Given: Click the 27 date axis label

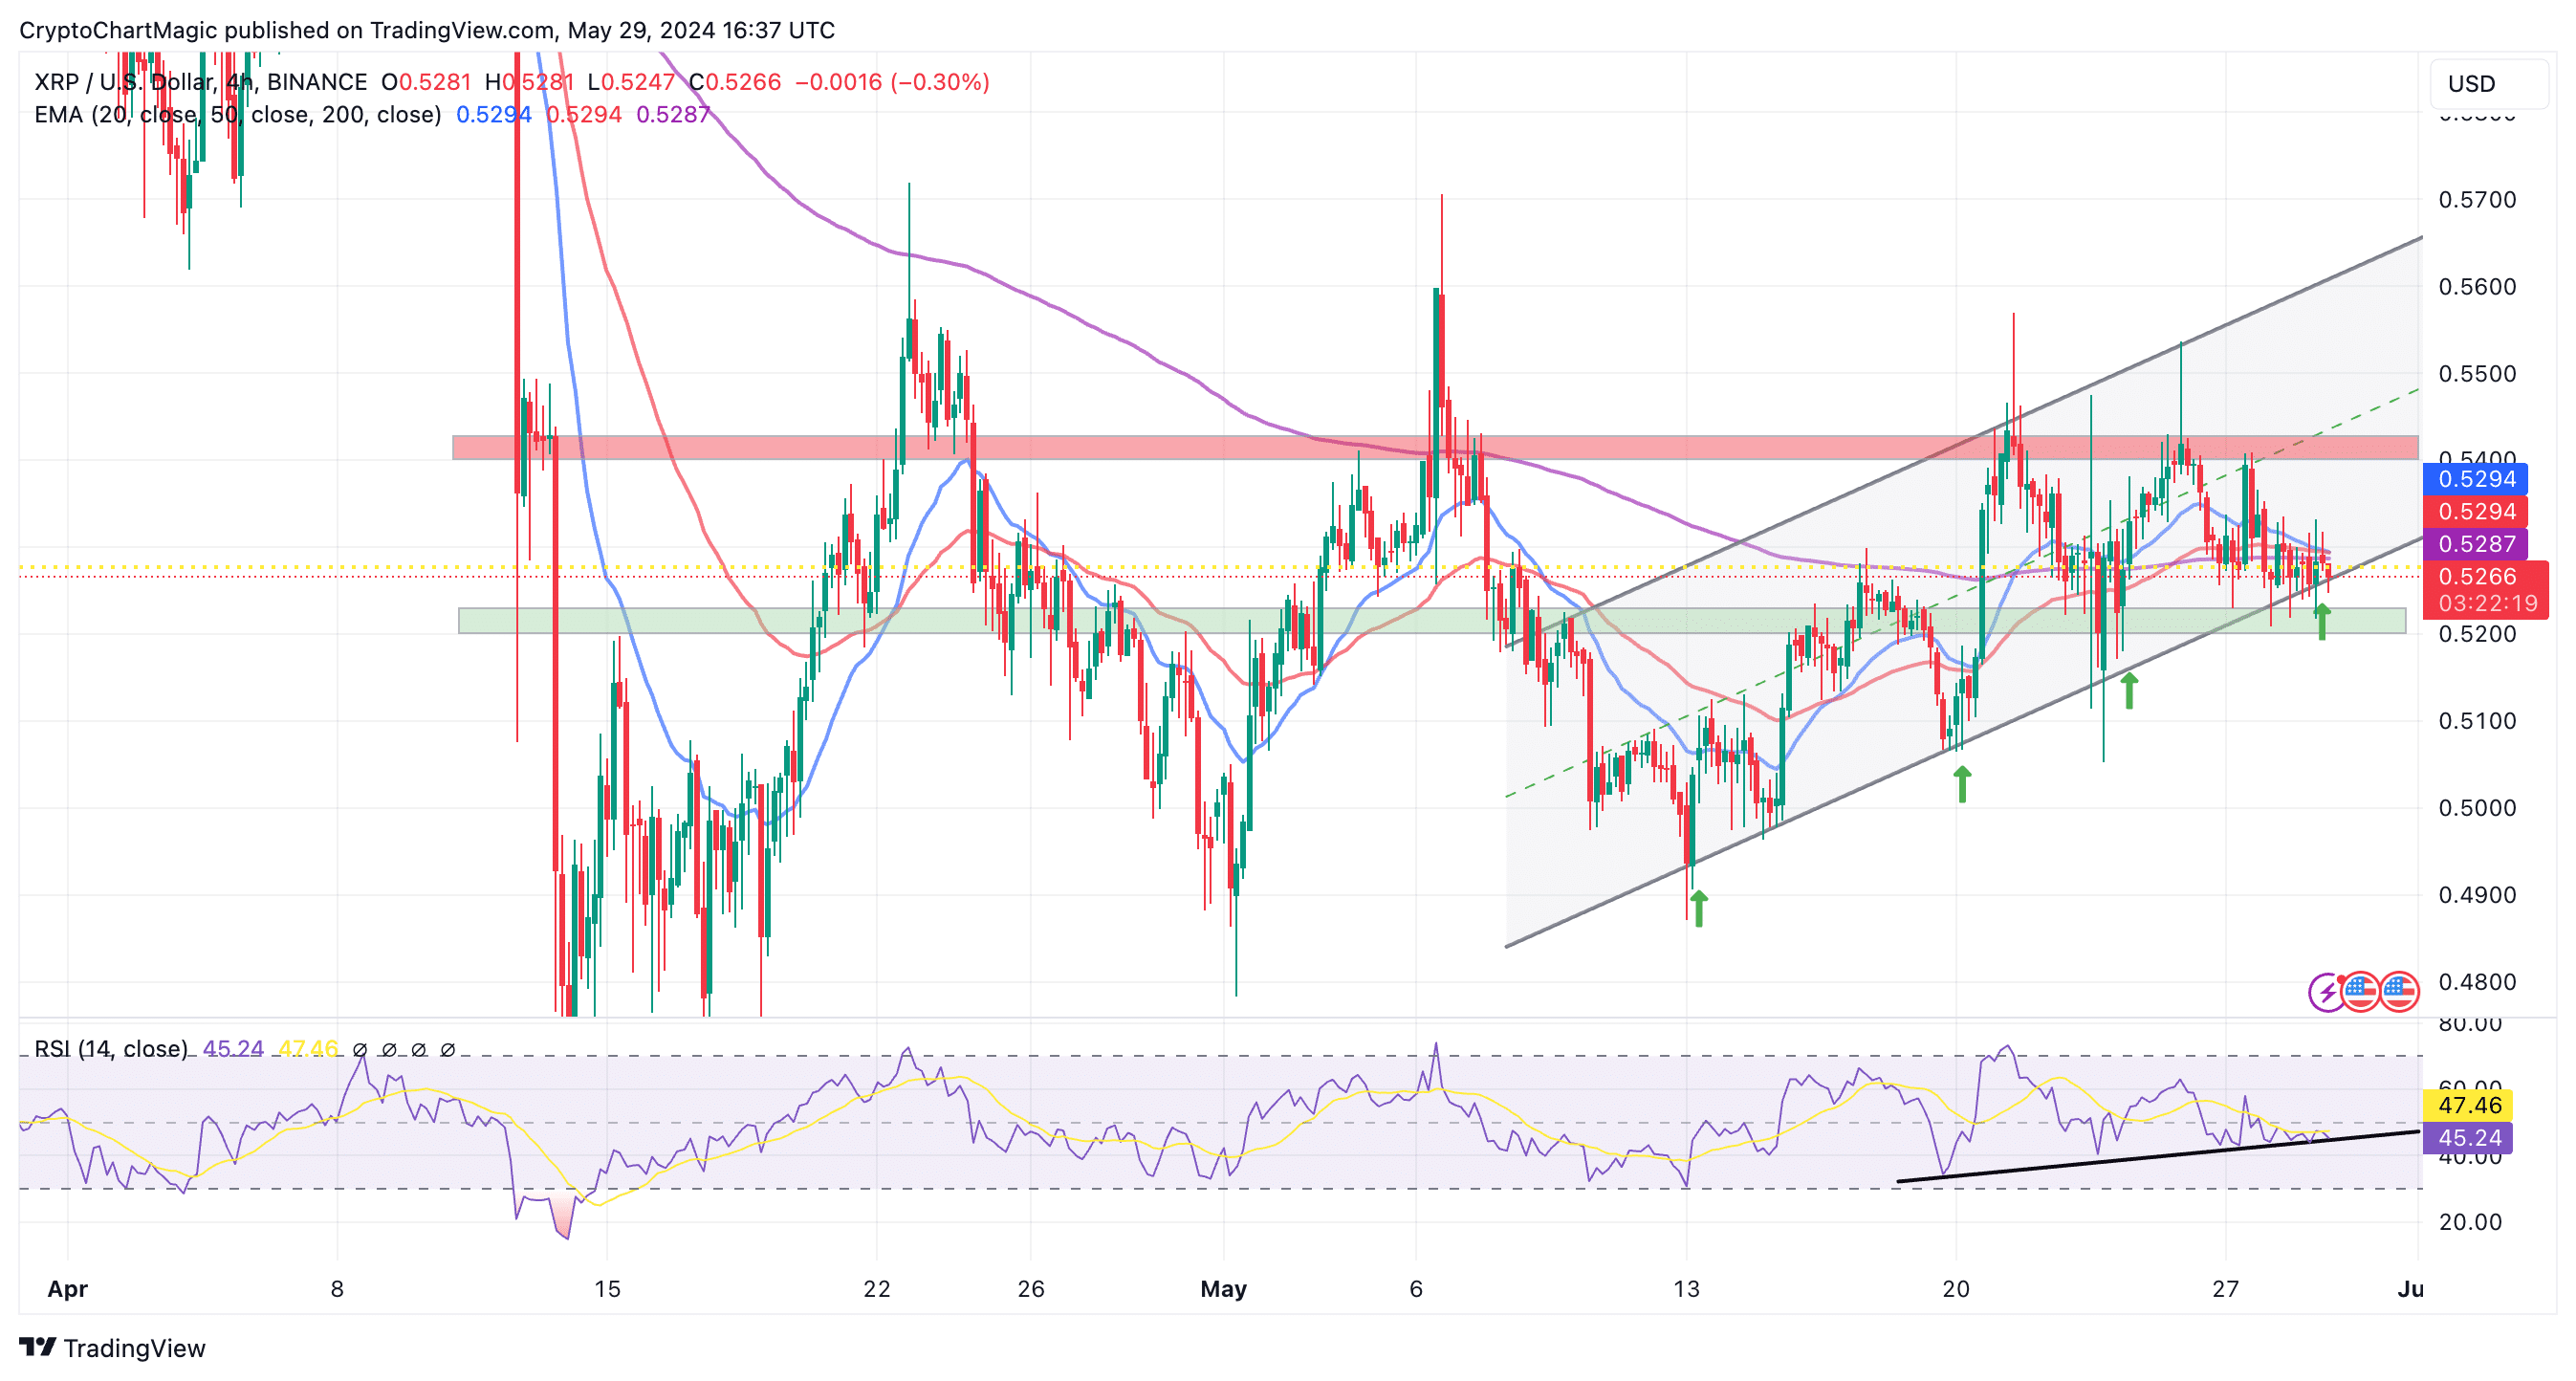Looking at the screenshot, I should coord(2225,1289).
